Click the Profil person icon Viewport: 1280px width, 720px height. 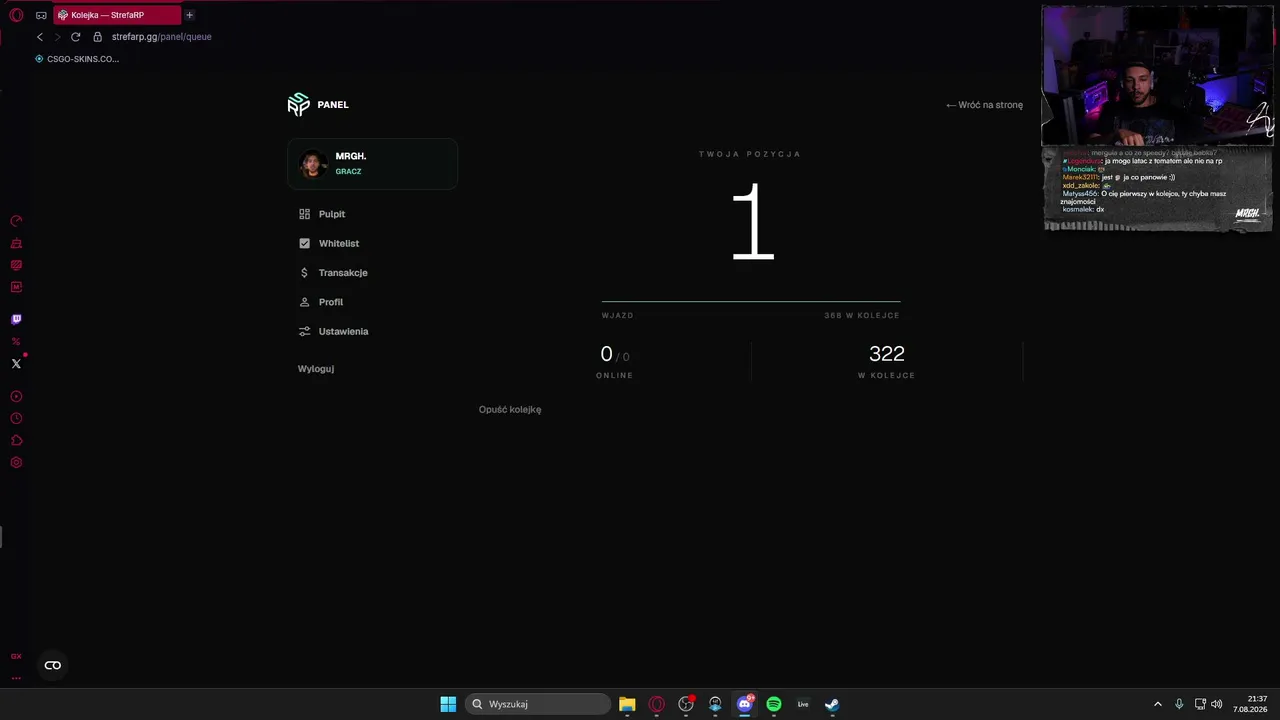305,302
